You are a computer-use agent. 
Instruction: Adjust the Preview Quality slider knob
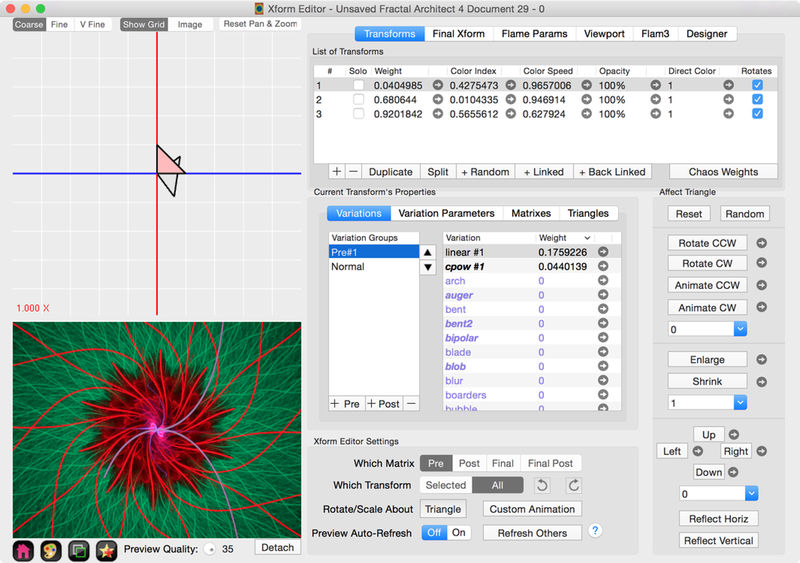coord(210,549)
